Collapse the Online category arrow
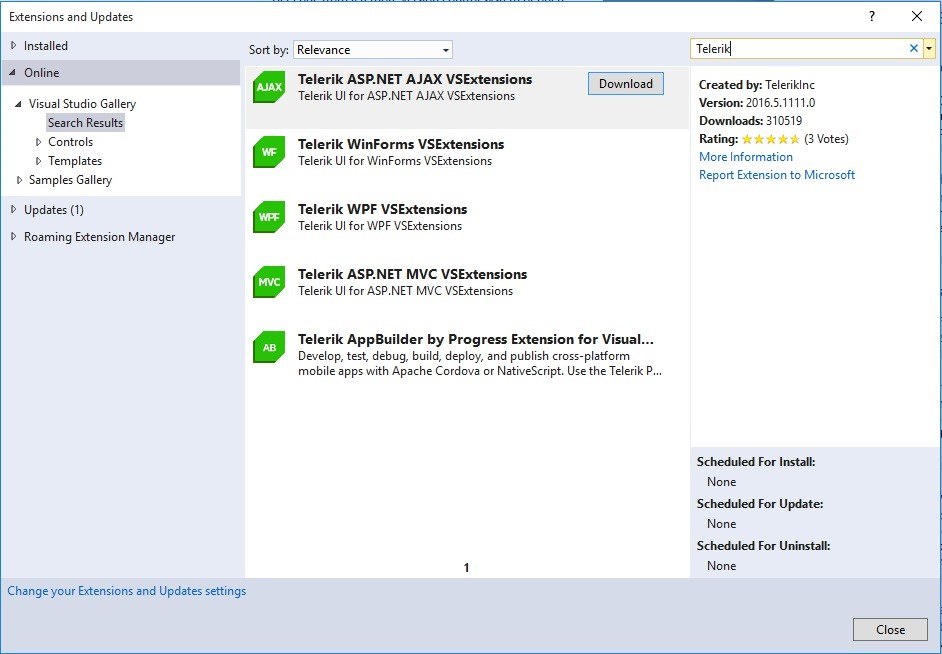 click(13, 73)
